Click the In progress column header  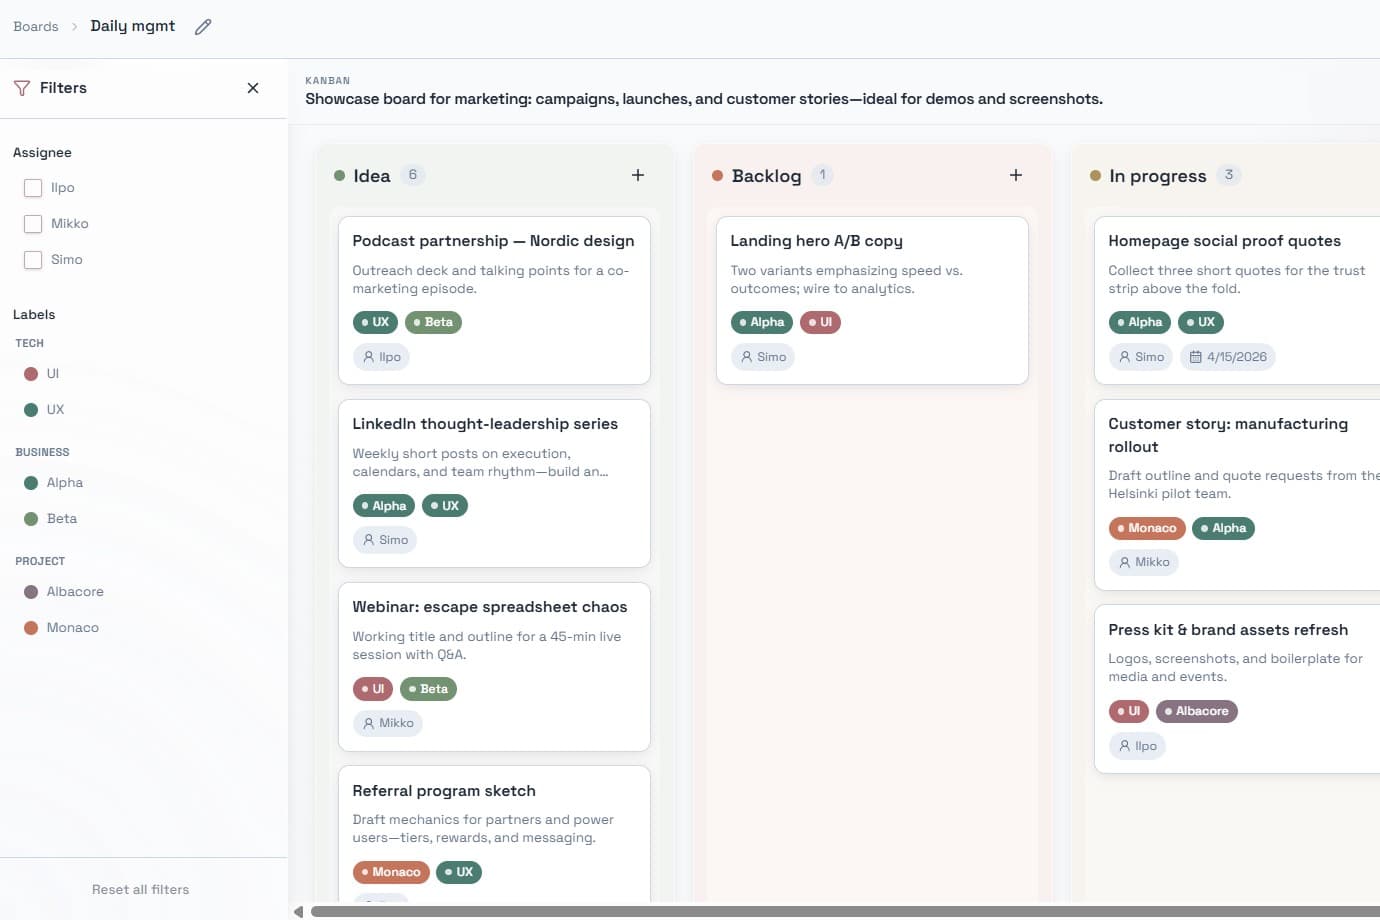(1158, 176)
